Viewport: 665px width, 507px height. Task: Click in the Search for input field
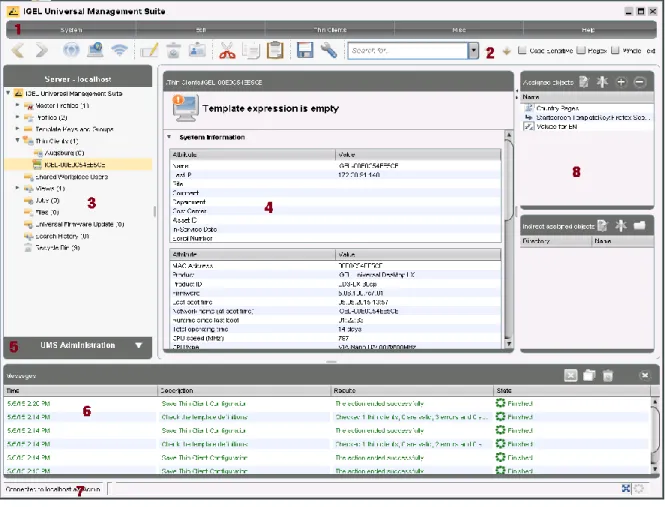pyautogui.click(x=408, y=51)
